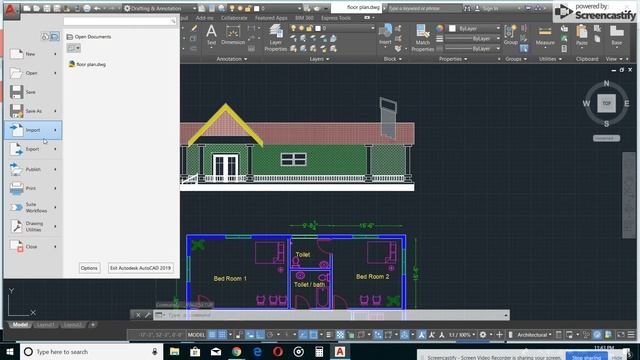Expand the Drawing Utilities submenu arrow

[55, 227]
